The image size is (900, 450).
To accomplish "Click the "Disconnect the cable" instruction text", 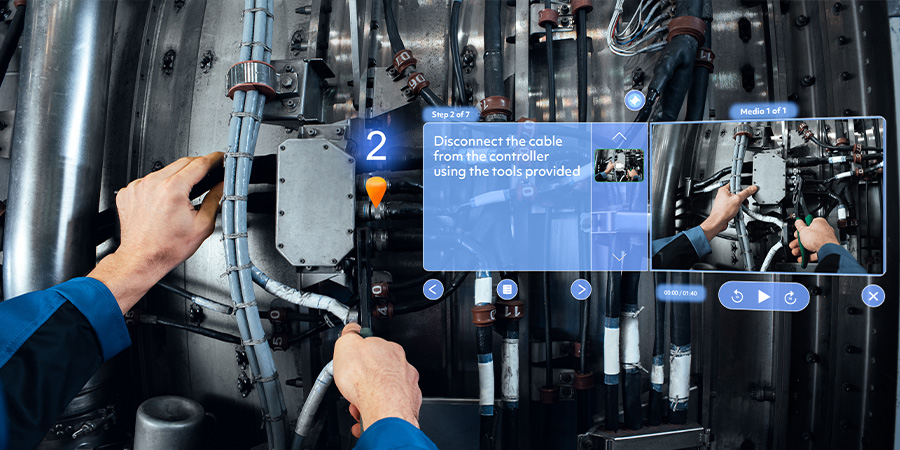I will click(x=506, y=157).
